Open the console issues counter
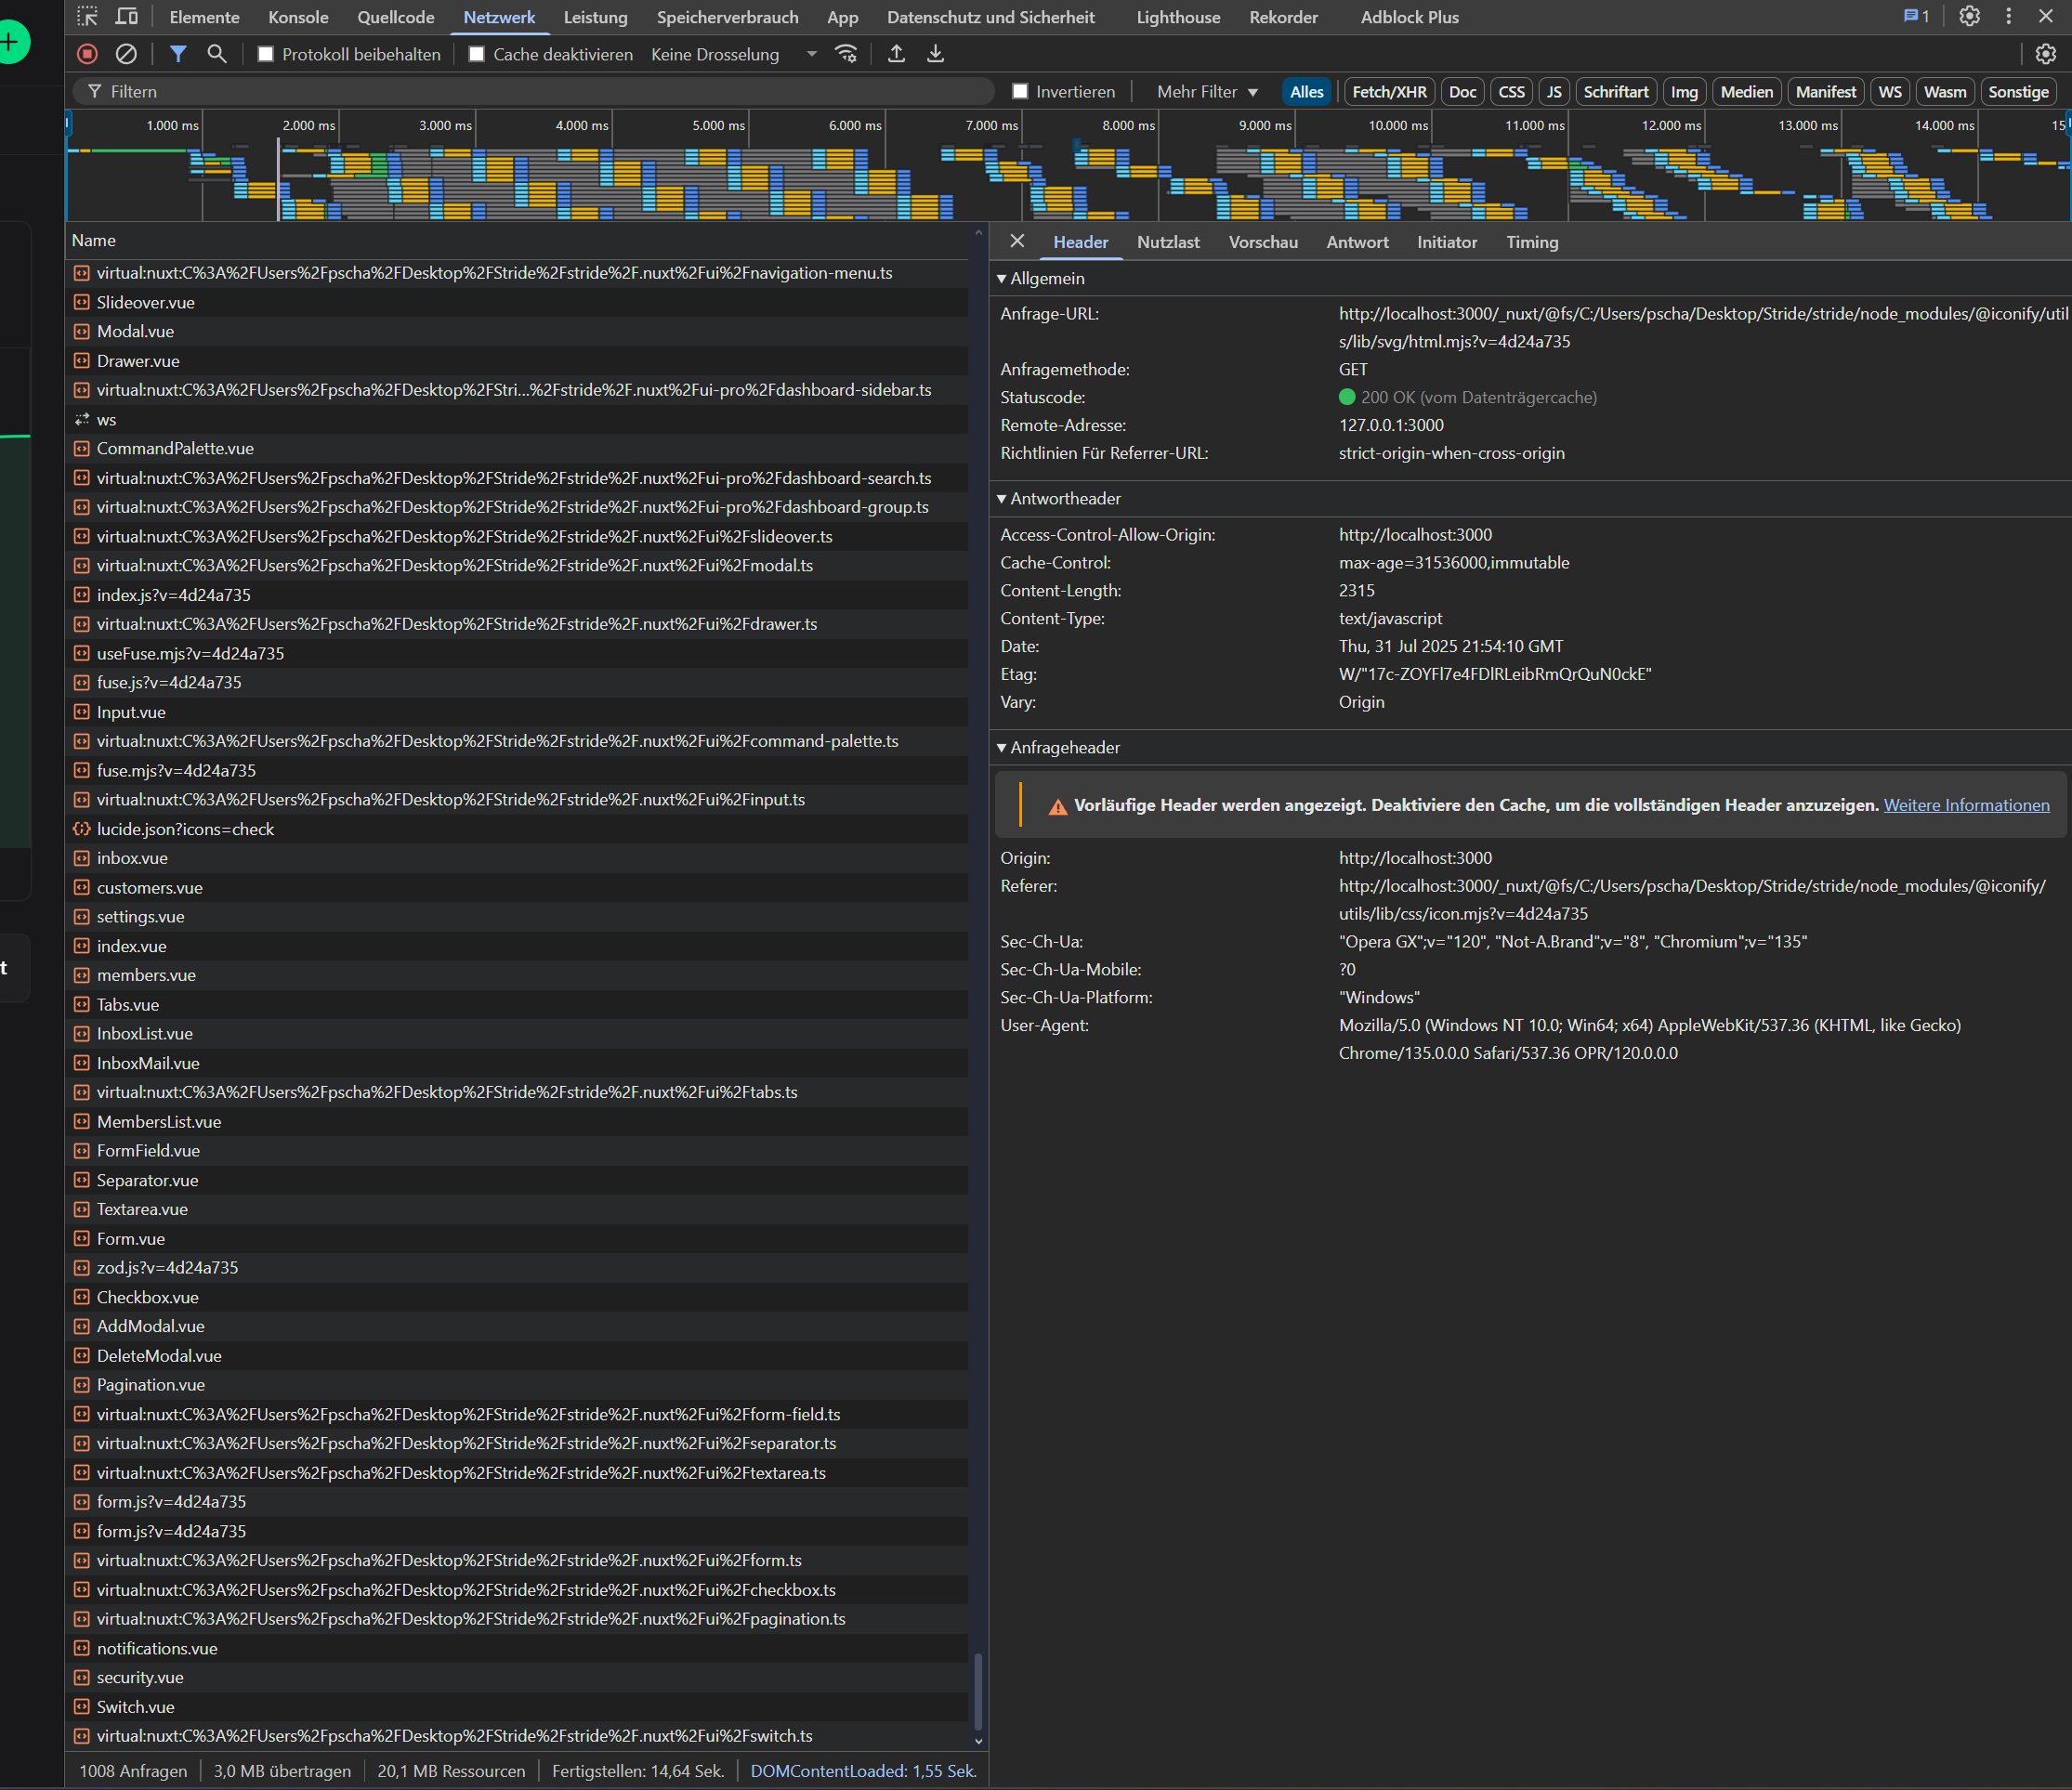Viewport: 2072px width, 1790px height. click(x=1917, y=17)
